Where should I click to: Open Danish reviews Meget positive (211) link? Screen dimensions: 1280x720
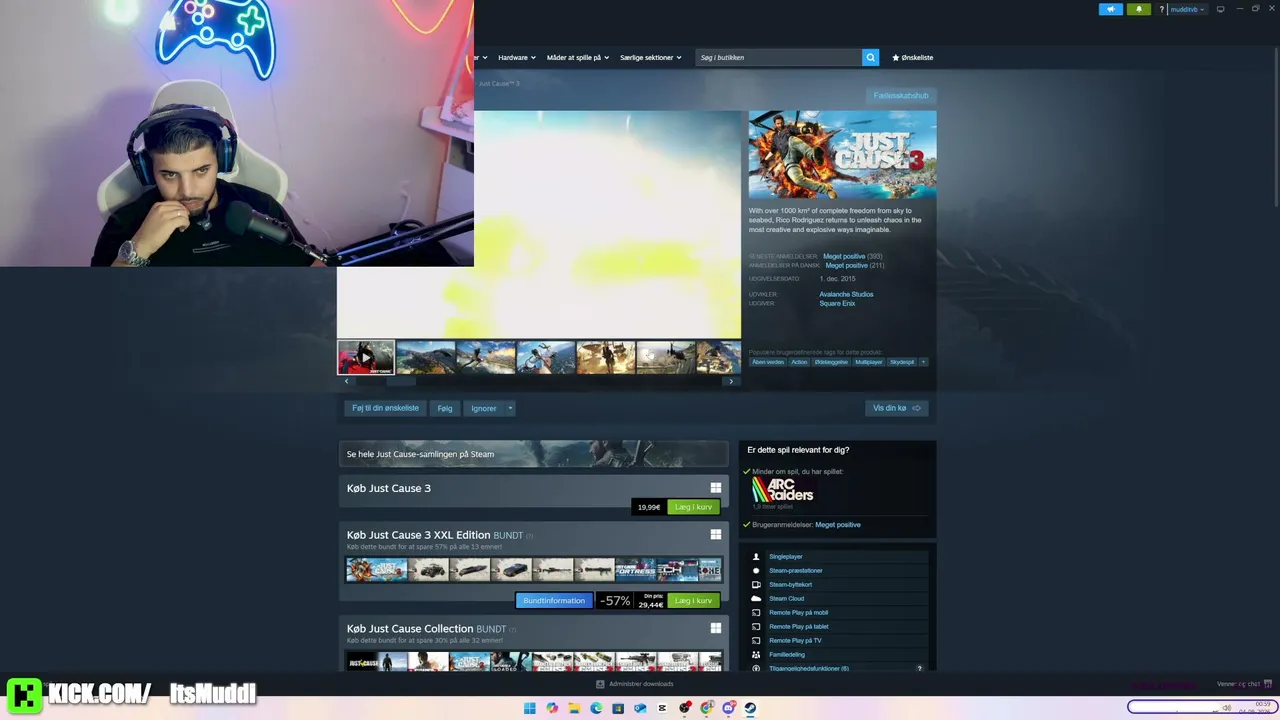click(x=854, y=265)
